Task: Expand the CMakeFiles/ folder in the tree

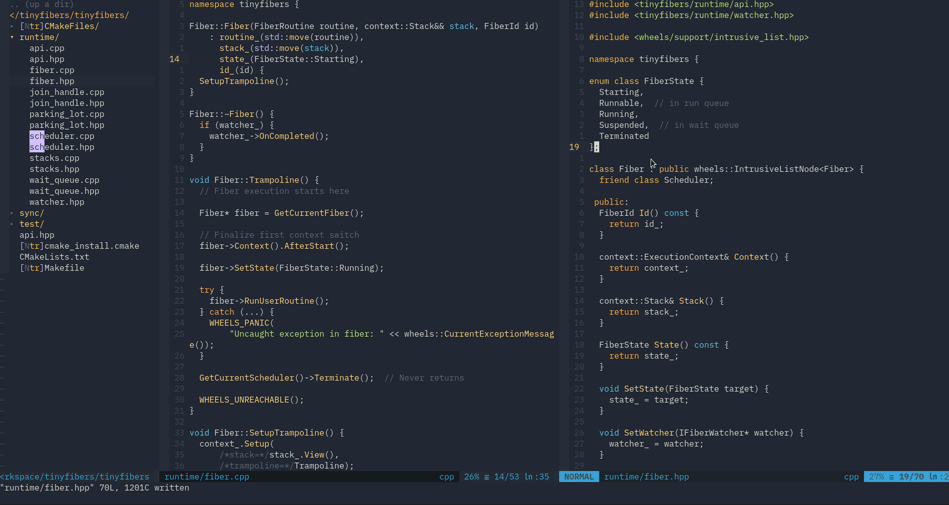Action: click(x=59, y=26)
